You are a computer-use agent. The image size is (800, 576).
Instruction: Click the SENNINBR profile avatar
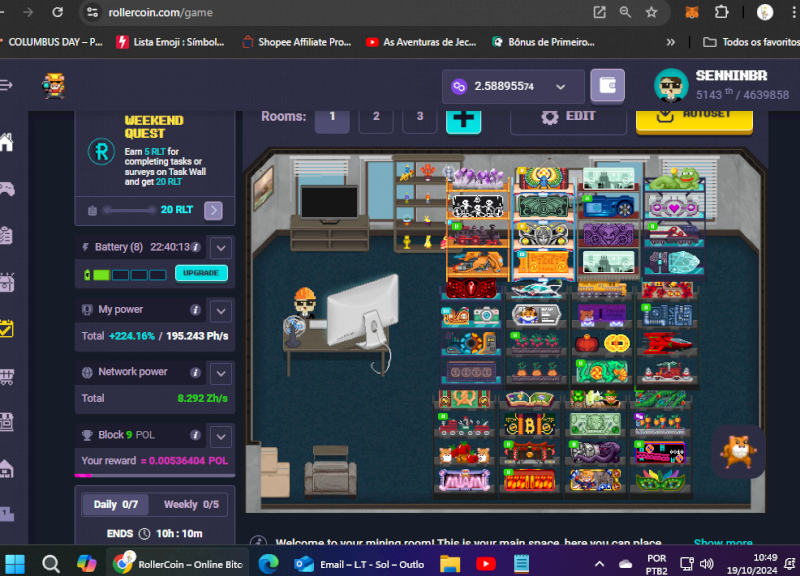click(671, 85)
